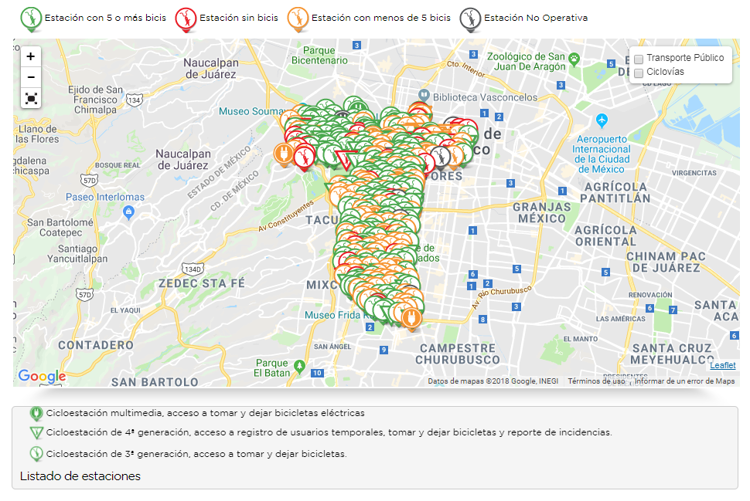The width and height of the screenshot is (750, 501).
Task: Click metro line 9 badge near San Ángel
Action: click(x=384, y=350)
